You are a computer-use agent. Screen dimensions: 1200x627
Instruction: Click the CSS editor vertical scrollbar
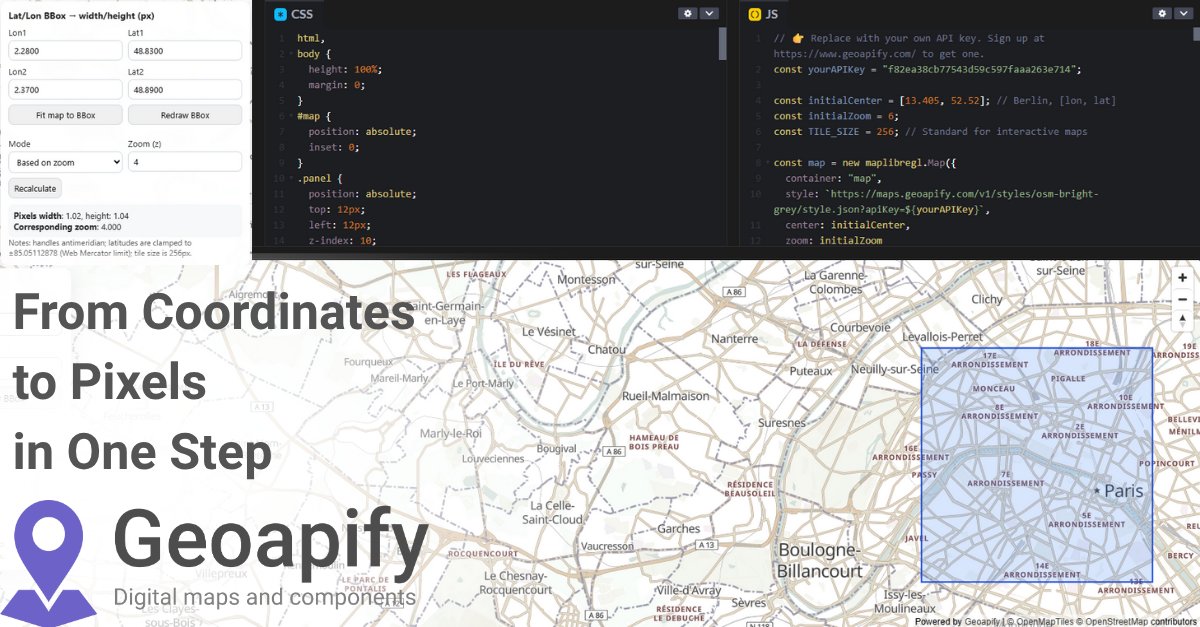pos(722,45)
